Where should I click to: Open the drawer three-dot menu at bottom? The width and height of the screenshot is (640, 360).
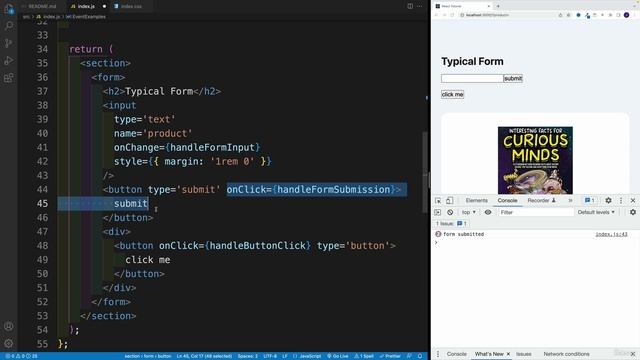(438, 354)
